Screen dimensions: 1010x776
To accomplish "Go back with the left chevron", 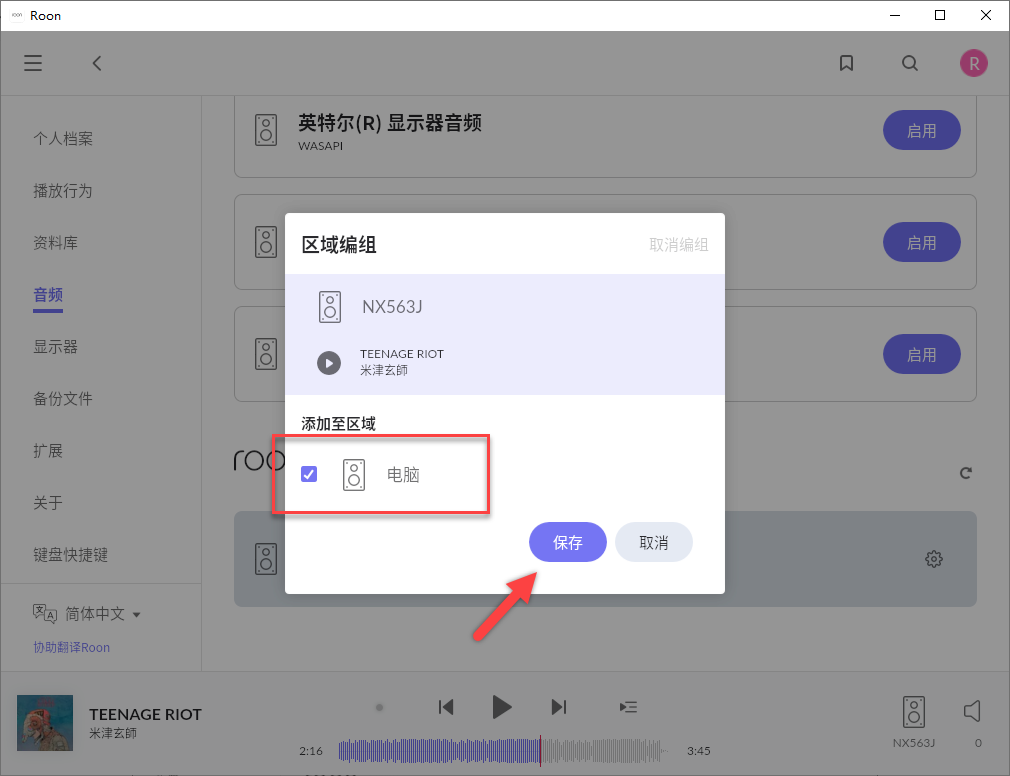I will point(97,63).
